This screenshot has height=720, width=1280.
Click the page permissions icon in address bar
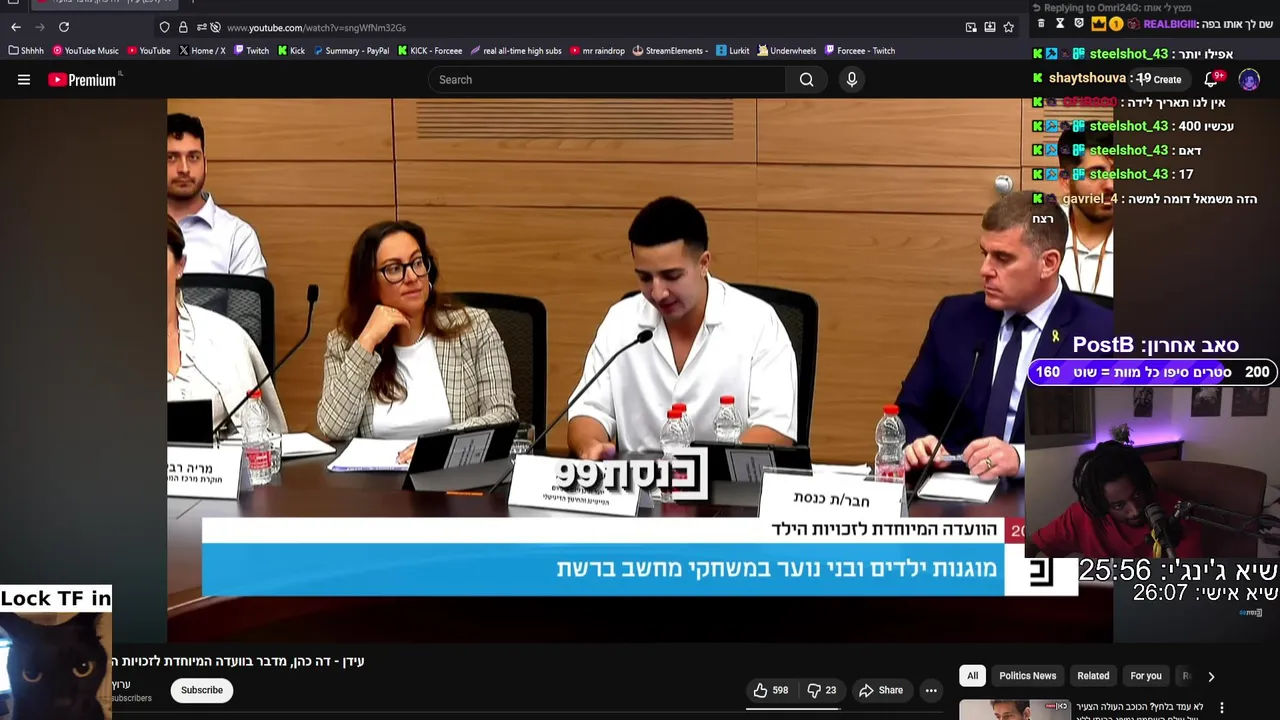[x=202, y=27]
